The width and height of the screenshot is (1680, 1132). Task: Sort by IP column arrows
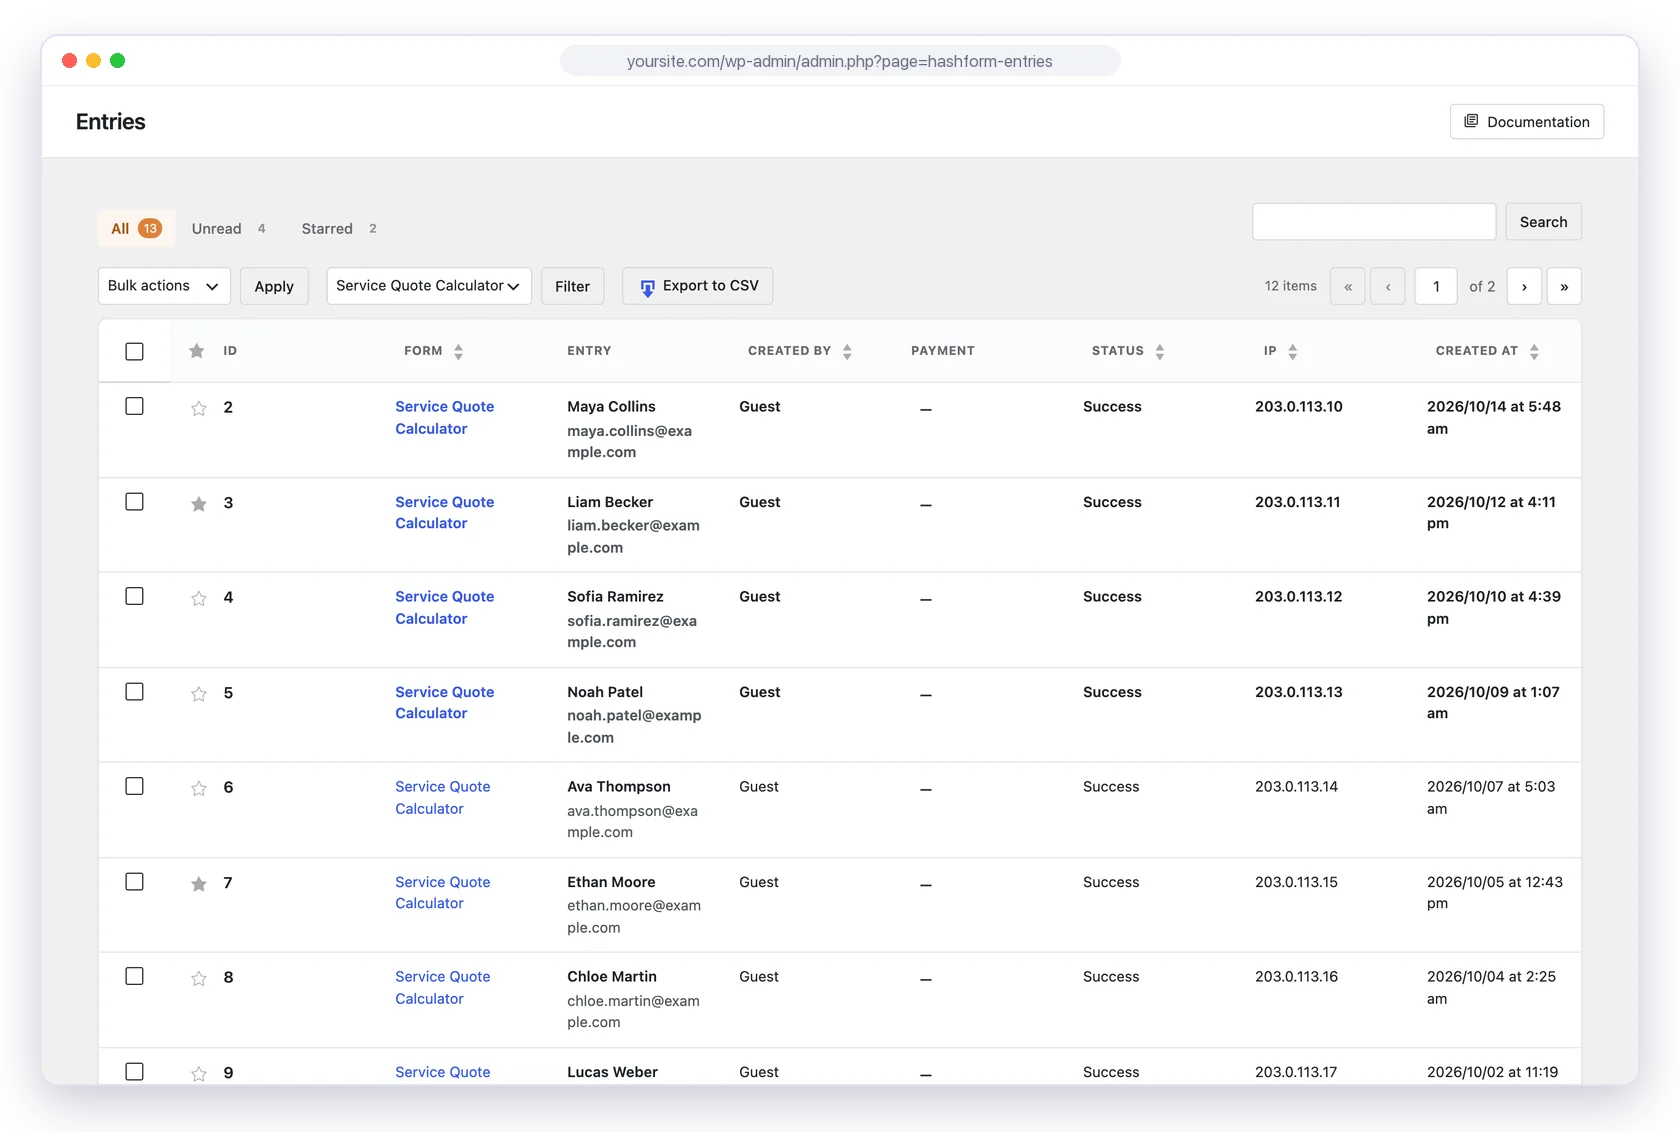coord(1292,351)
